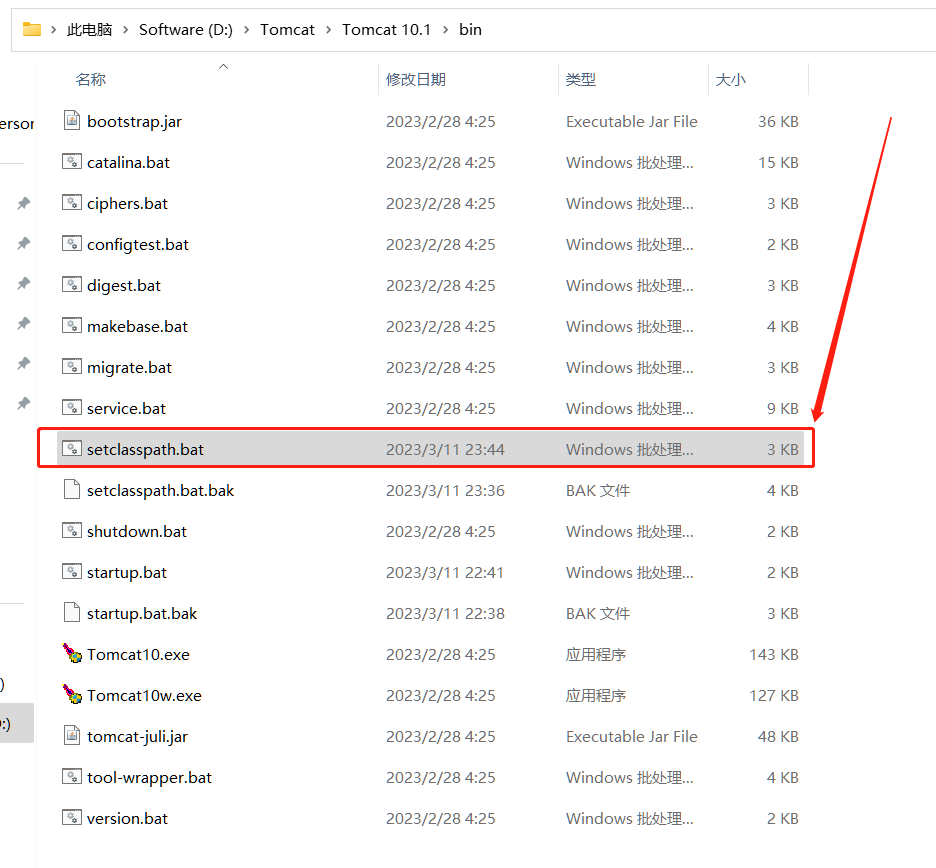Click bin segment in breadcrumb
This screenshot has height=868, width=936.
pyautogui.click(x=470, y=30)
